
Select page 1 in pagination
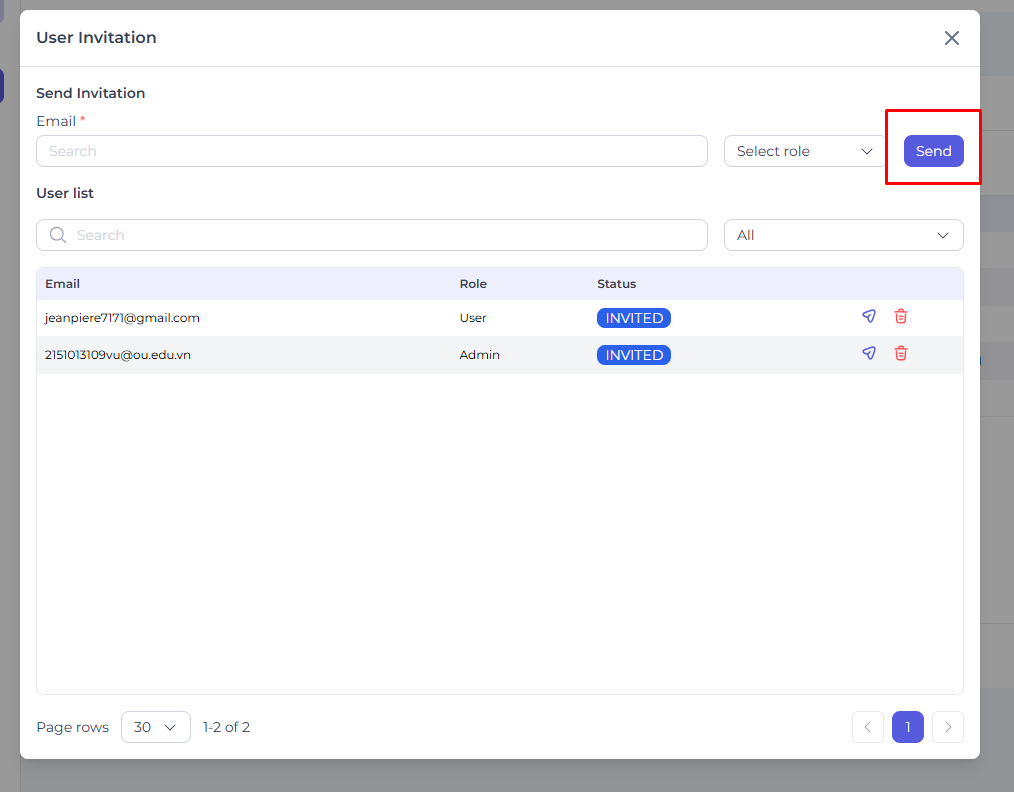point(908,727)
